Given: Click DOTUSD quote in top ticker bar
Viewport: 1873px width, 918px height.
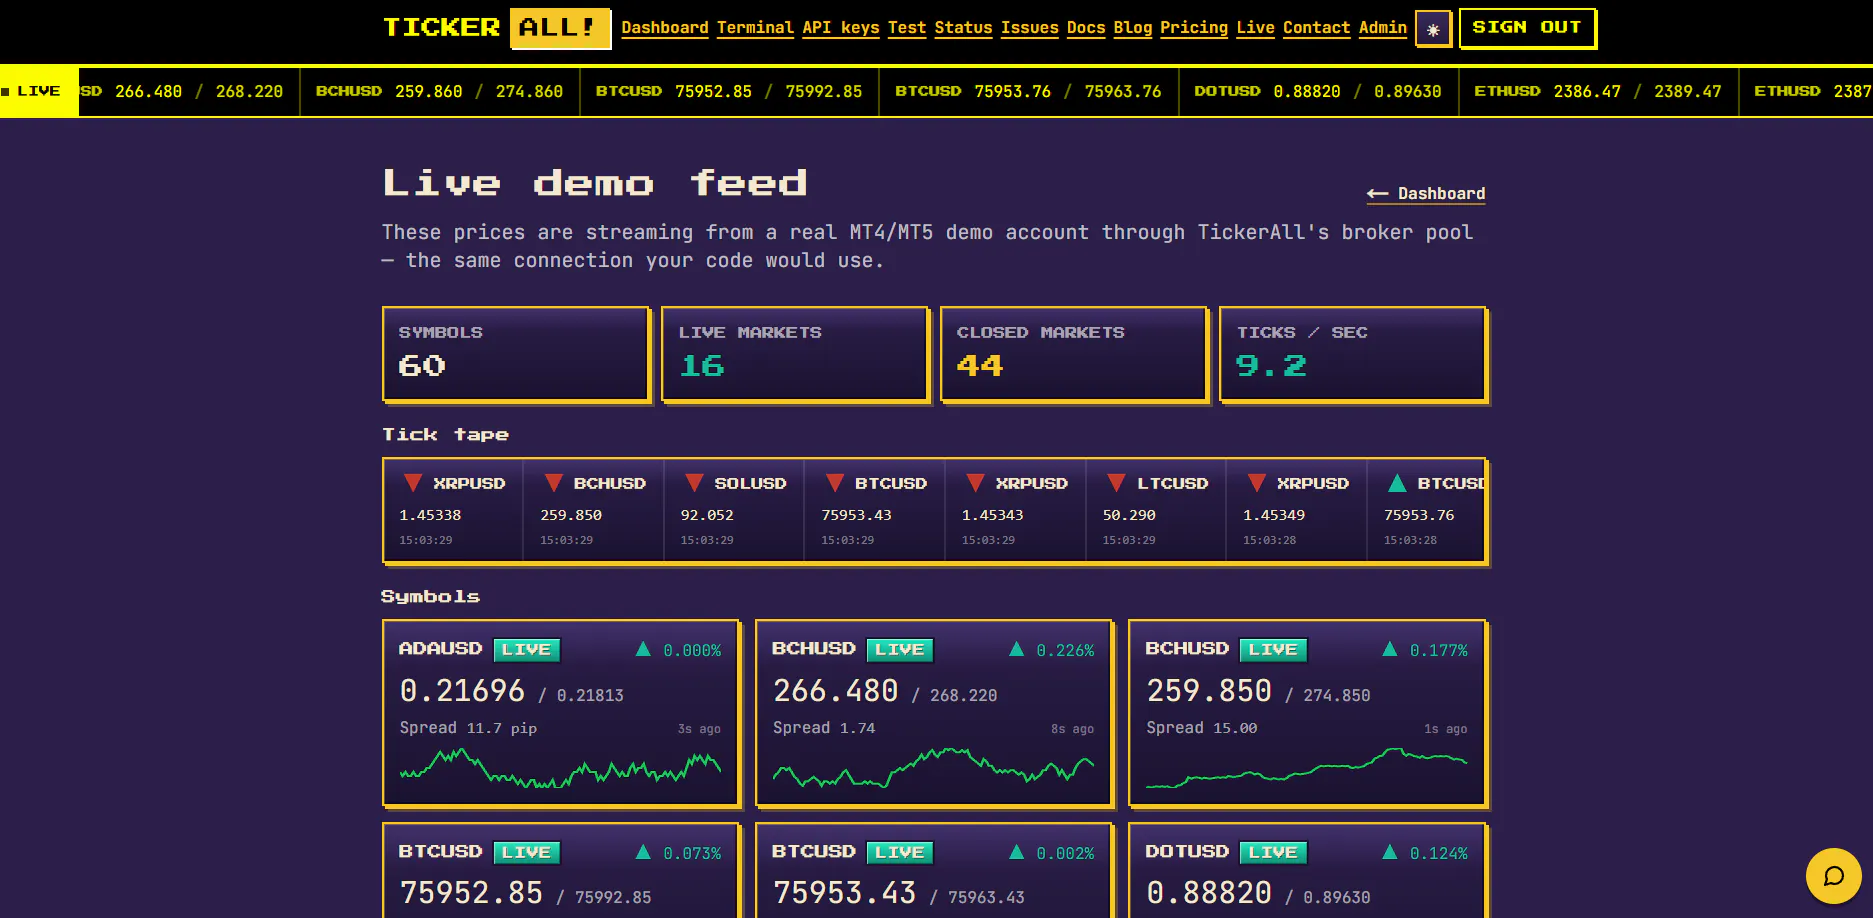Looking at the screenshot, I should [1318, 91].
